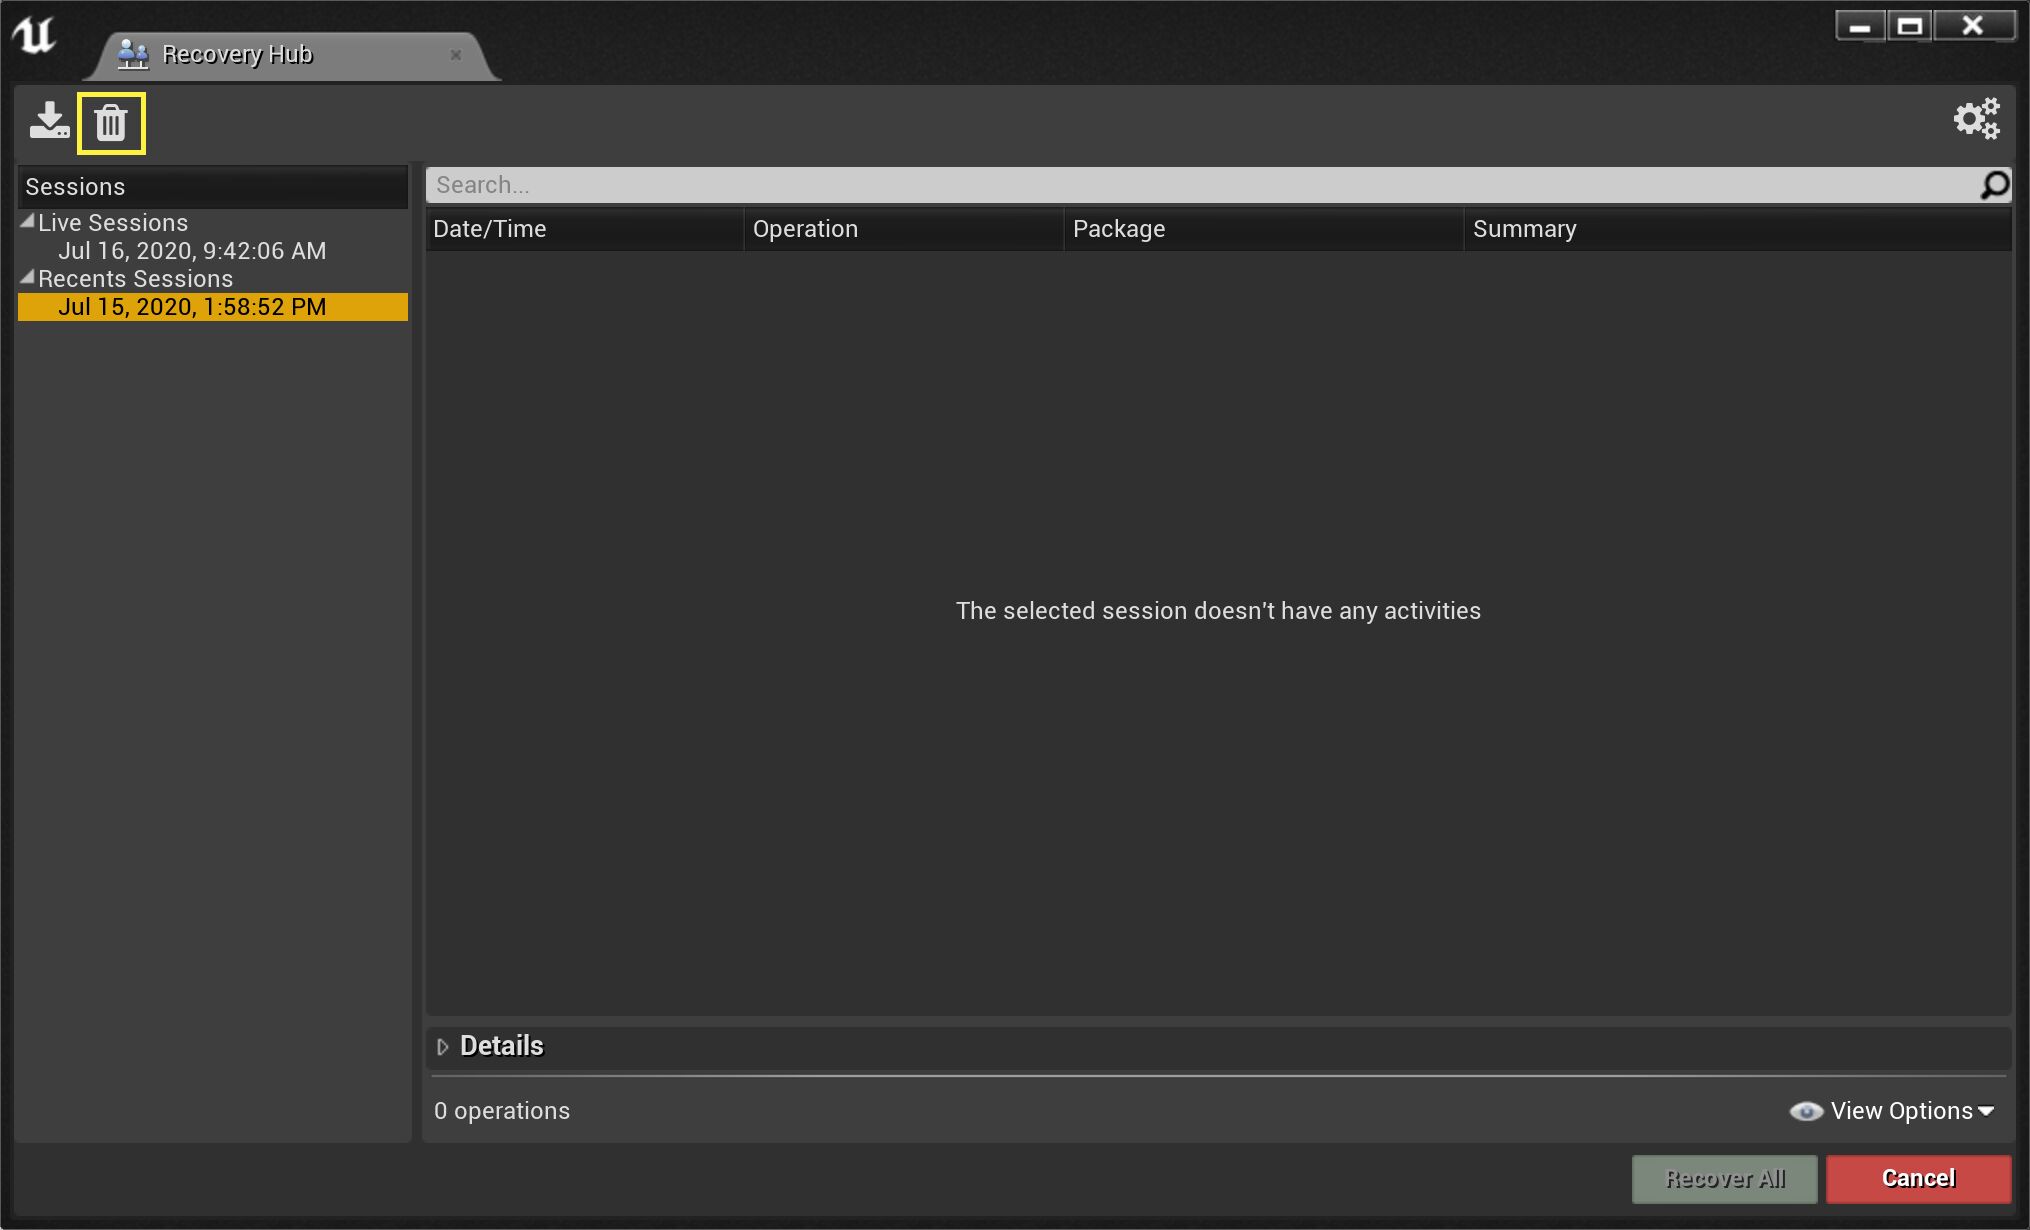Viewport: 2030px width, 1230px height.
Task: Click the Recover All button
Action: point(1724,1179)
